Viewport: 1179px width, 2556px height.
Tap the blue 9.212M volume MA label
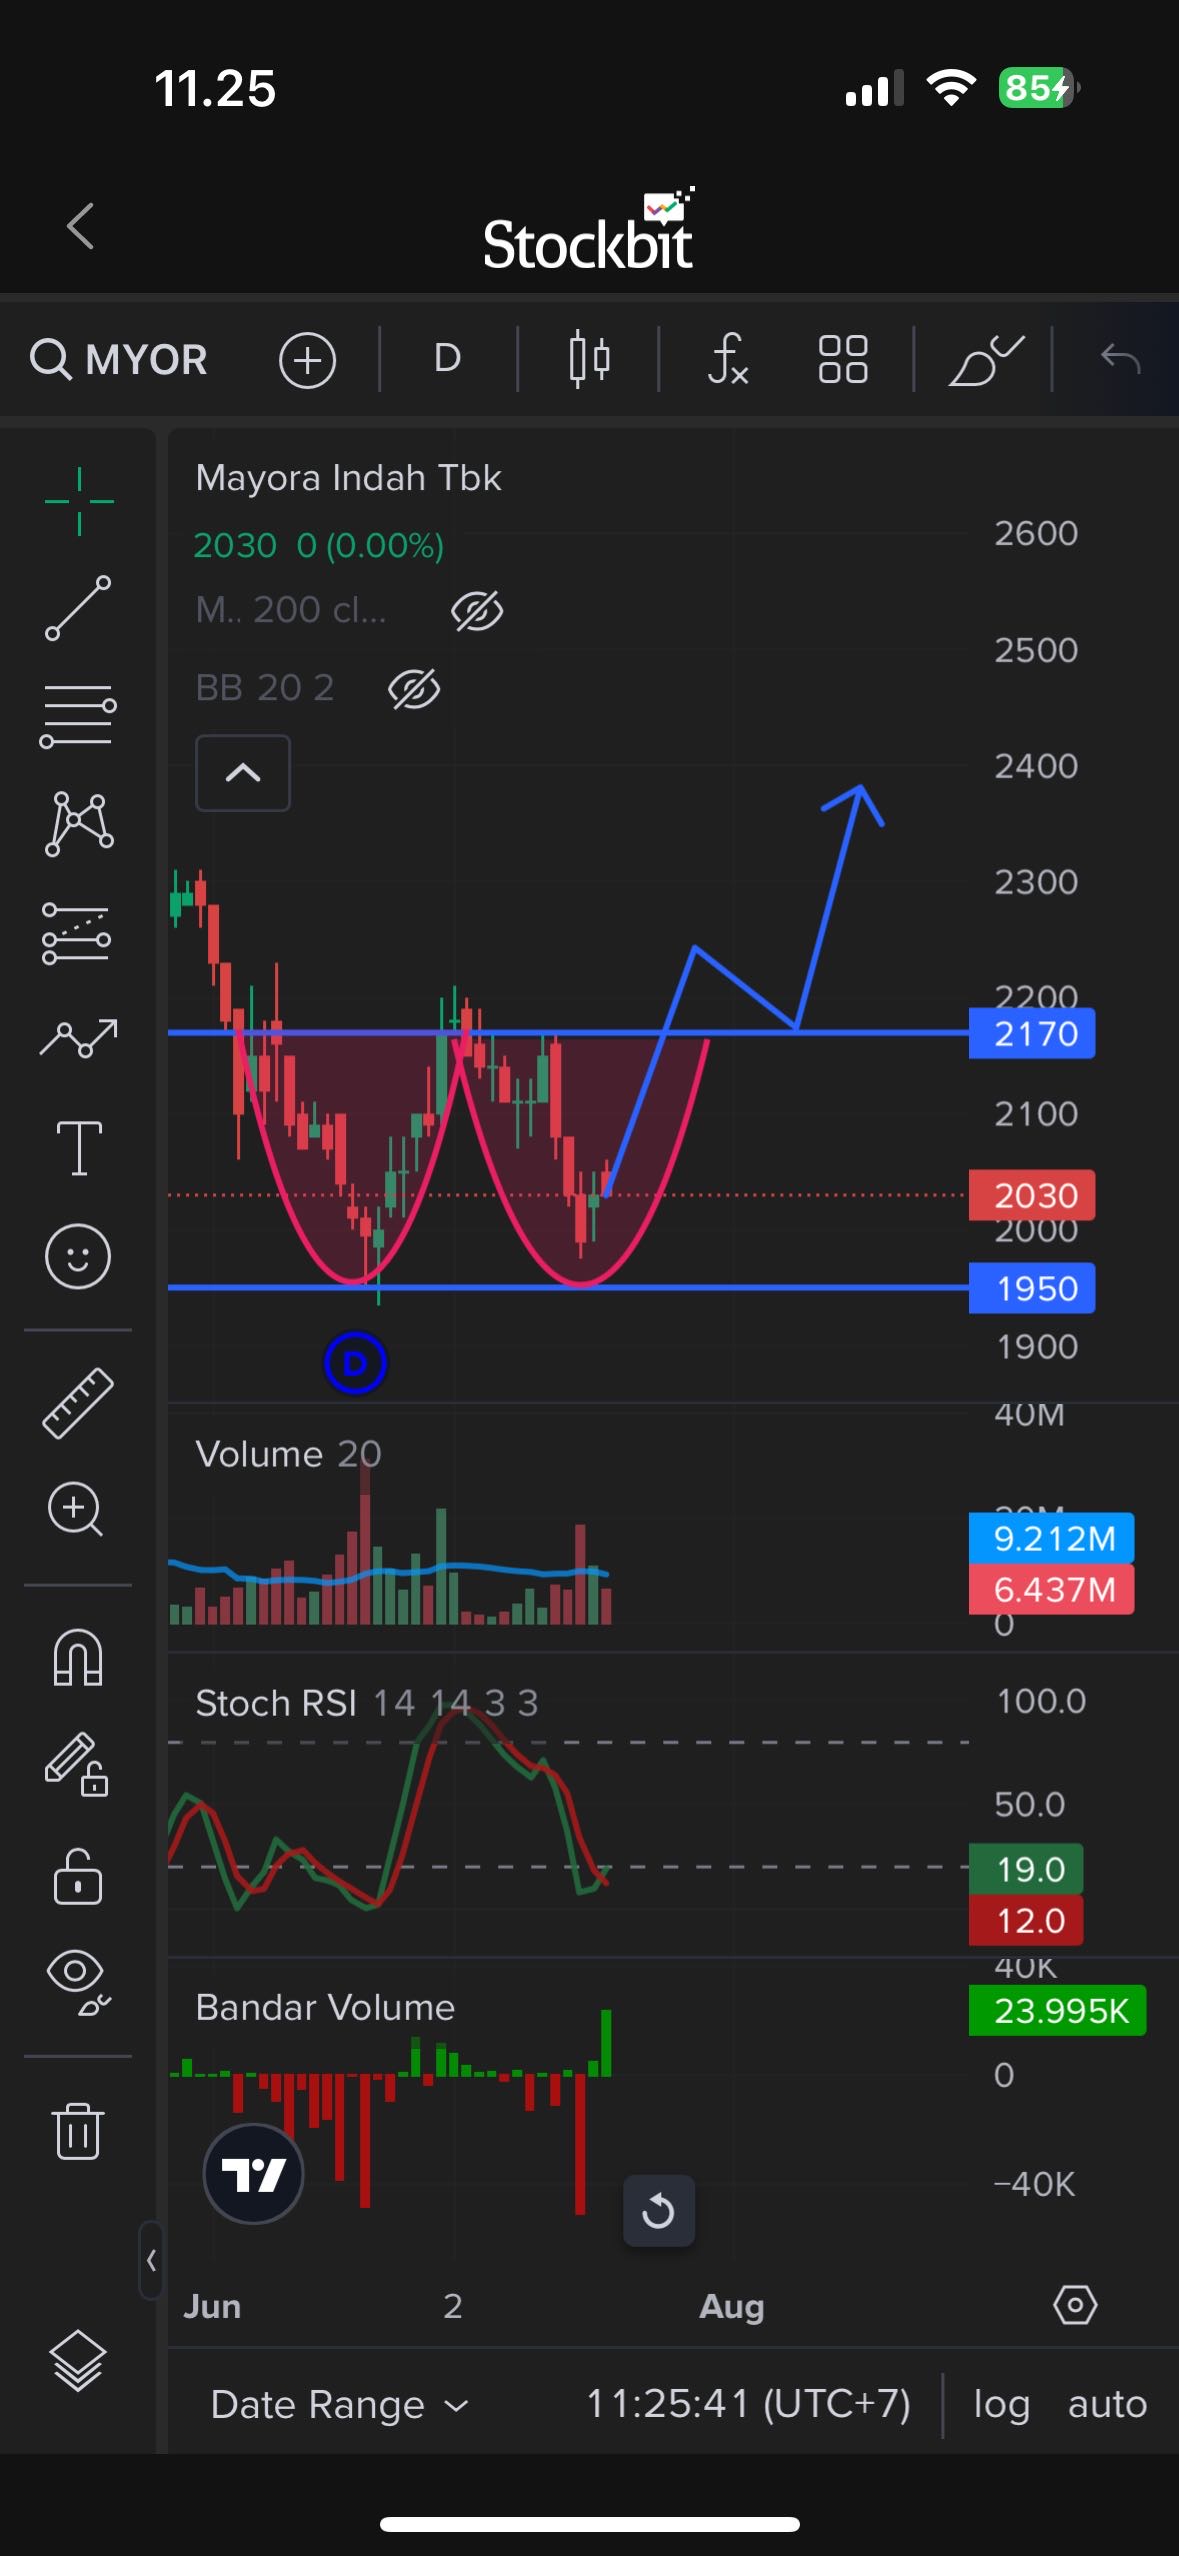pos(1052,1538)
